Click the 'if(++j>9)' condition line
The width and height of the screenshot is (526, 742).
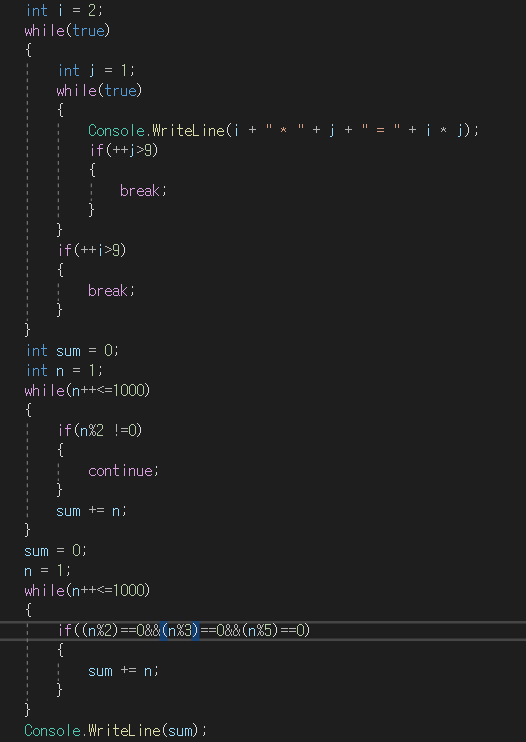(x=123, y=150)
